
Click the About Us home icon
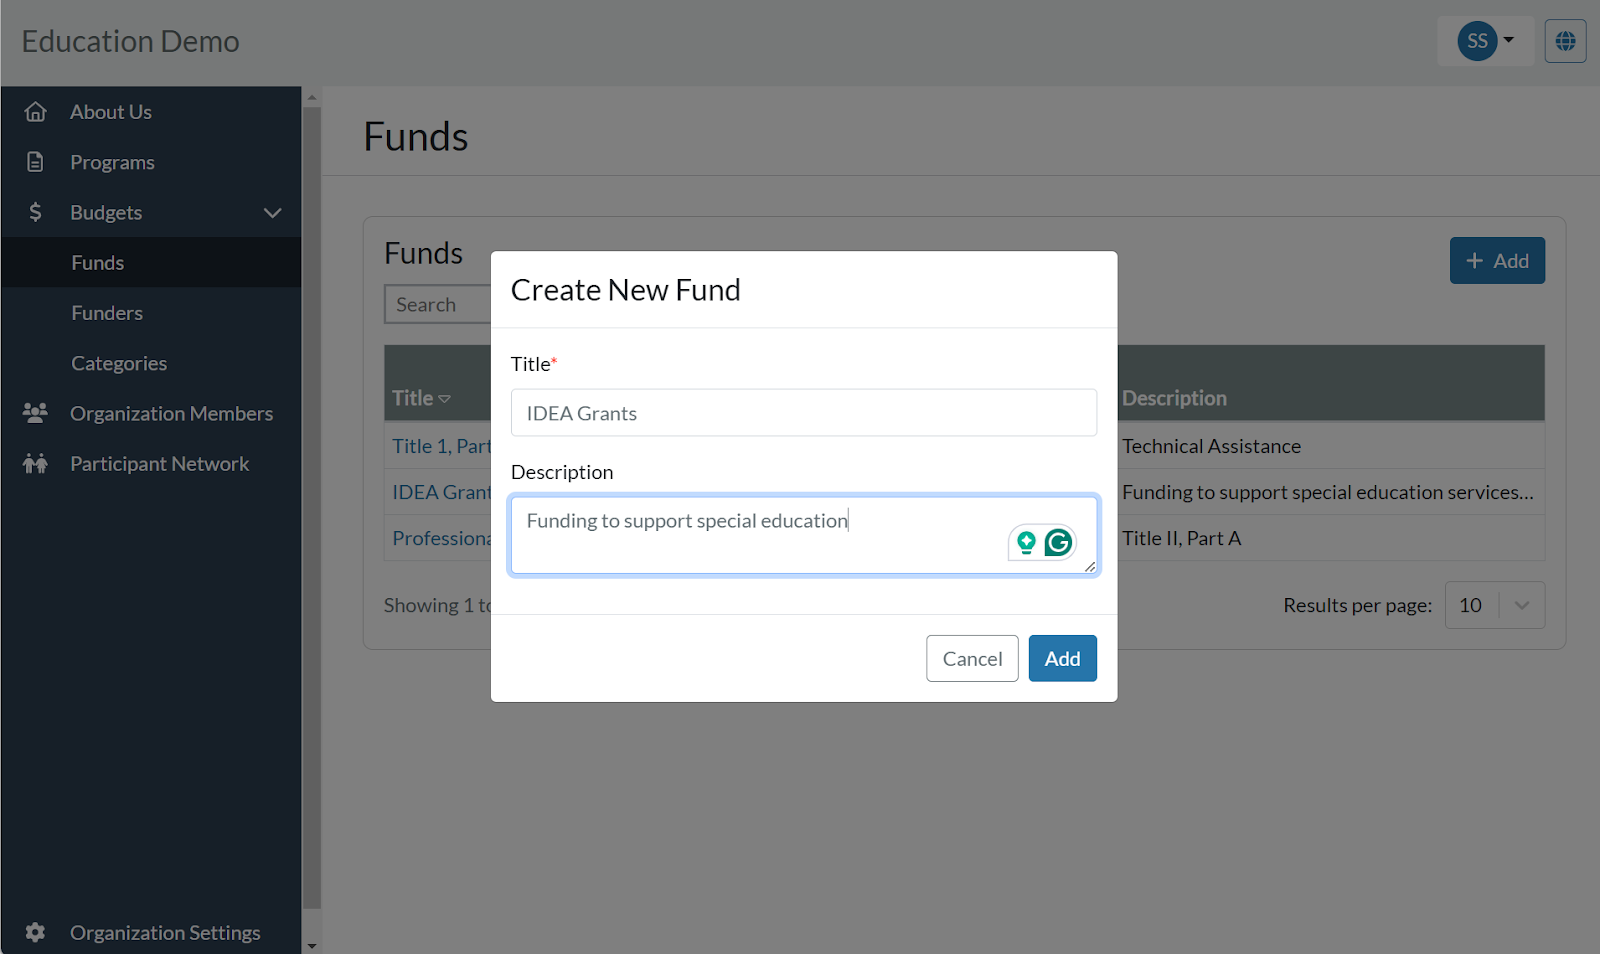click(35, 111)
